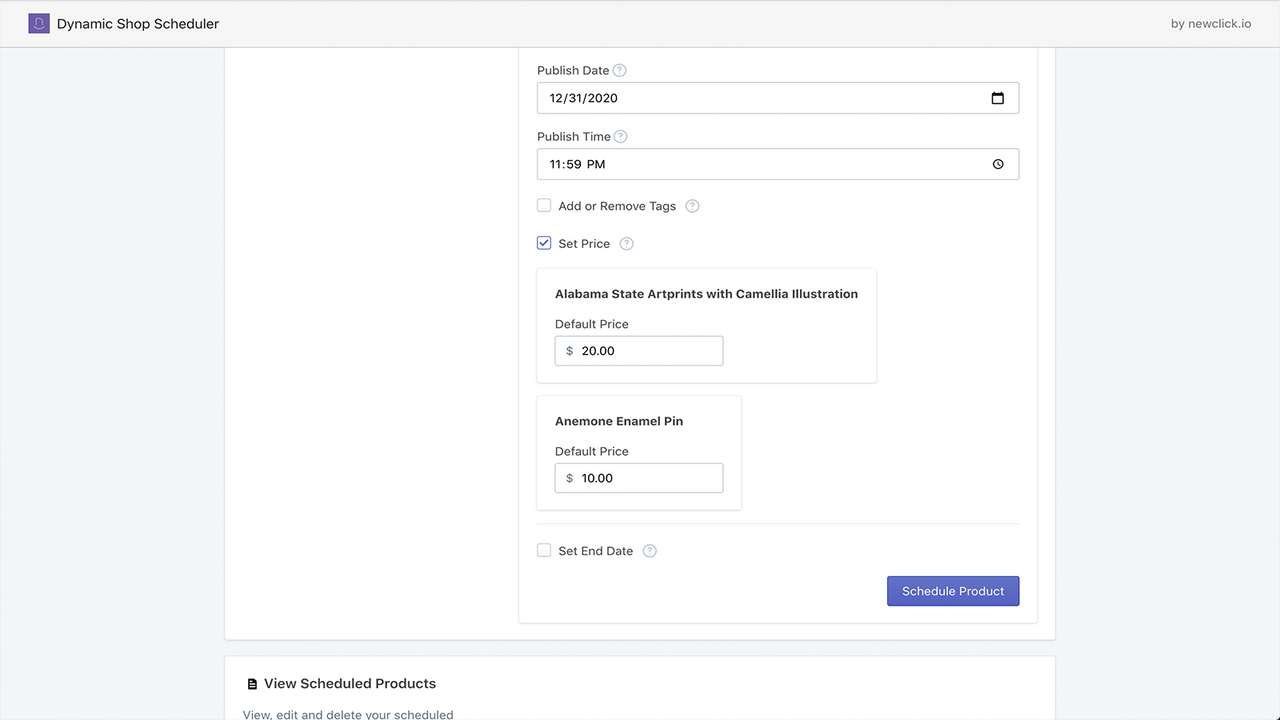
Task: Click the 'View Scheduled Products' heading
Action: tap(350, 684)
